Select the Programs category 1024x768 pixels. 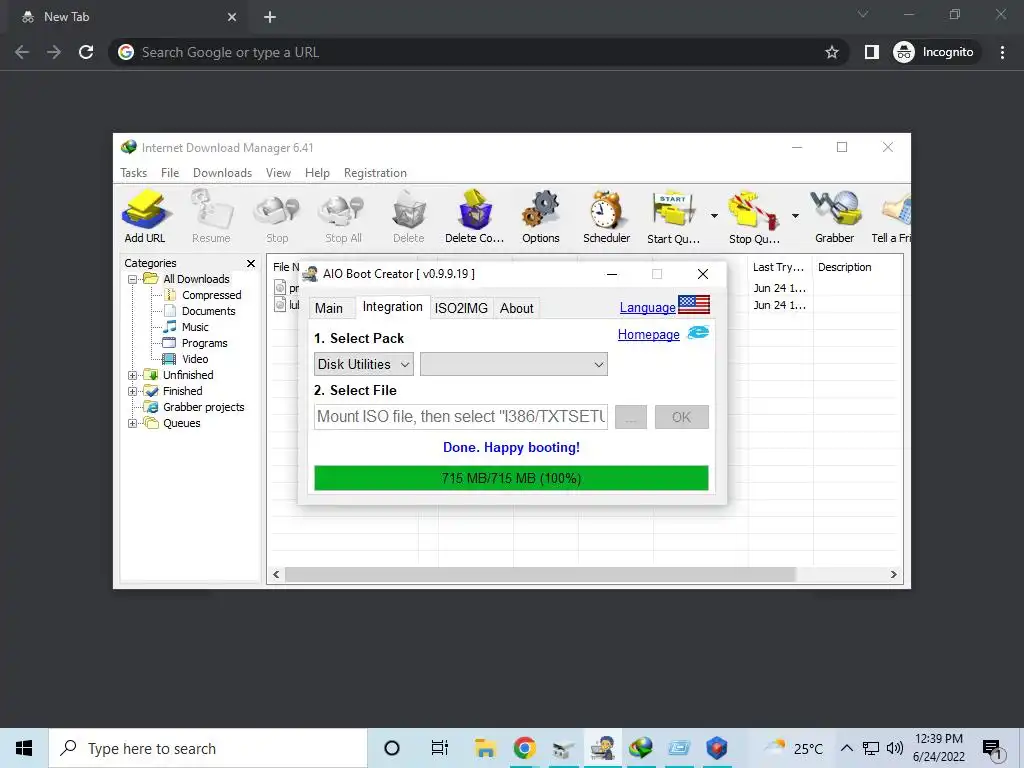[204, 344]
